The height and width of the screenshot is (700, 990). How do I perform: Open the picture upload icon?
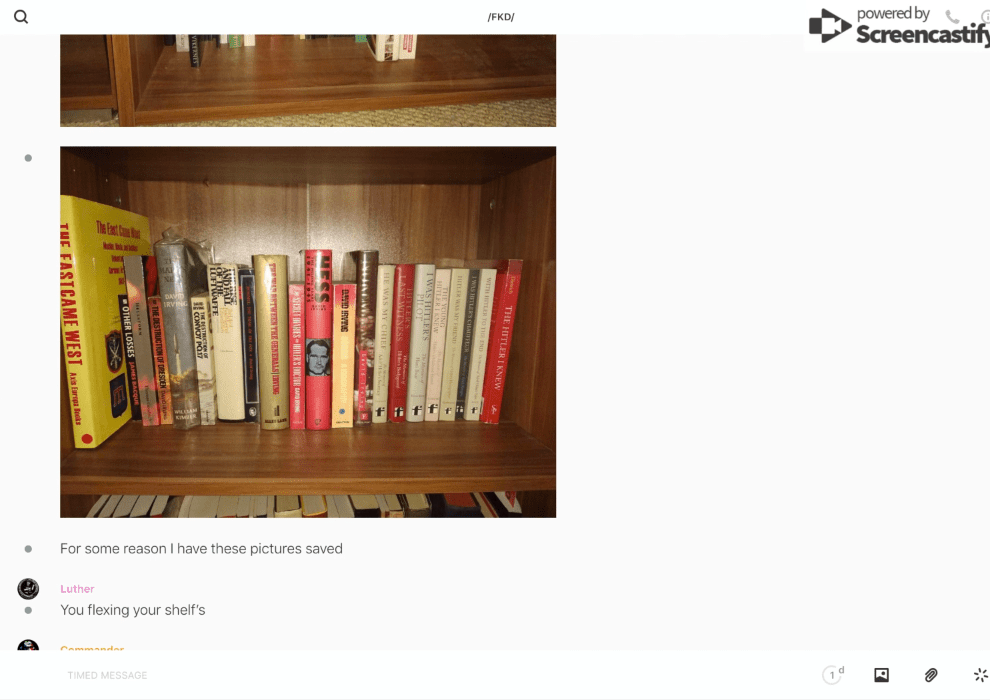[x=881, y=675]
